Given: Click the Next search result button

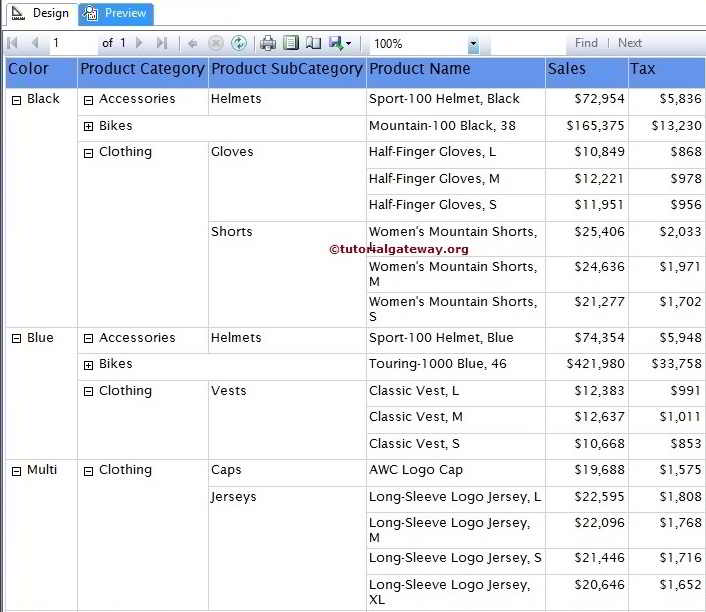Looking at the screenshot, I should coord(629,43).
